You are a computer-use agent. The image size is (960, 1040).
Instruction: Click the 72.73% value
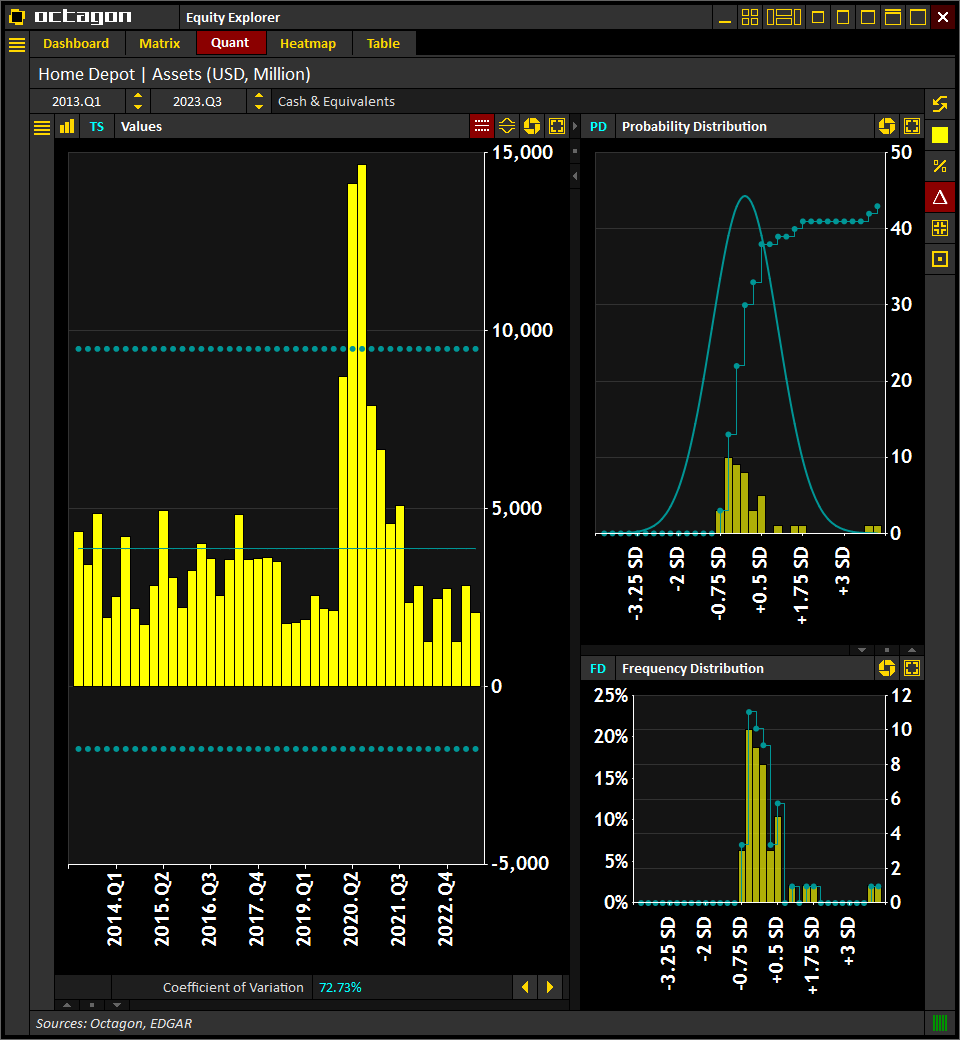tap(340, 988)
